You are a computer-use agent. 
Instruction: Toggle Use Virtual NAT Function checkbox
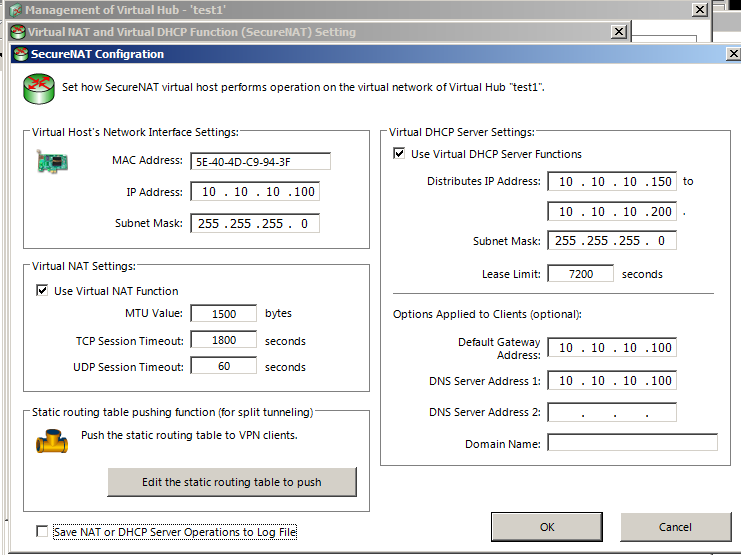click(x=42, y=290)
